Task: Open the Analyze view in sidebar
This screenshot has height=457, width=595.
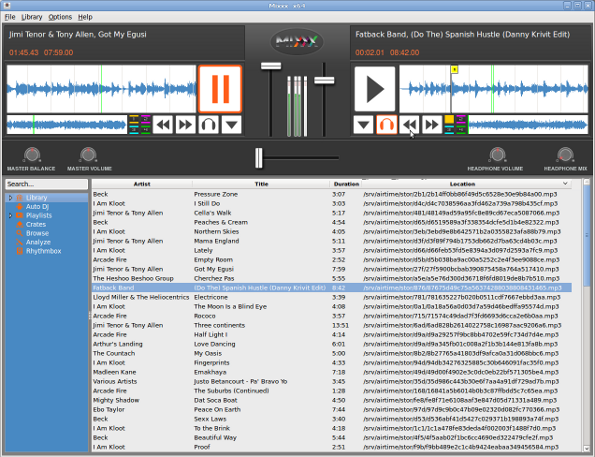Action: coord(38,242)
